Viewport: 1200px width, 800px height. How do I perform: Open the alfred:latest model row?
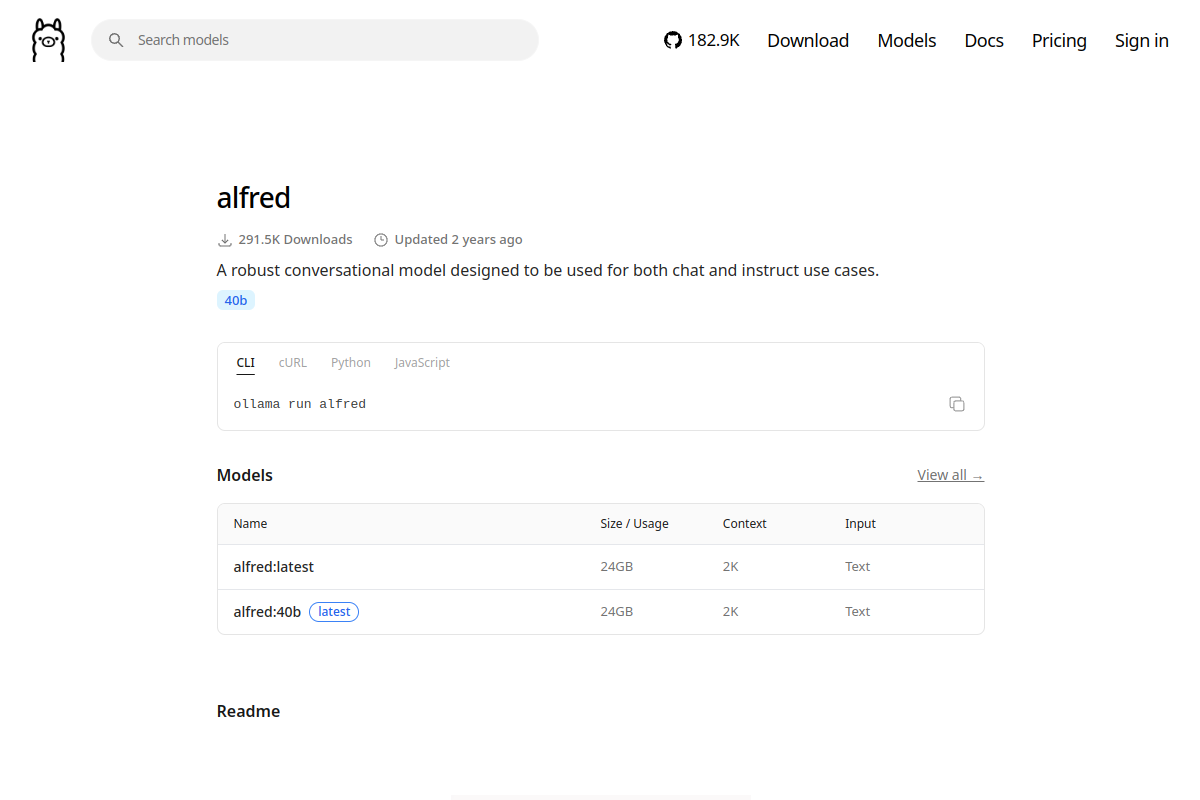point(601,567)
